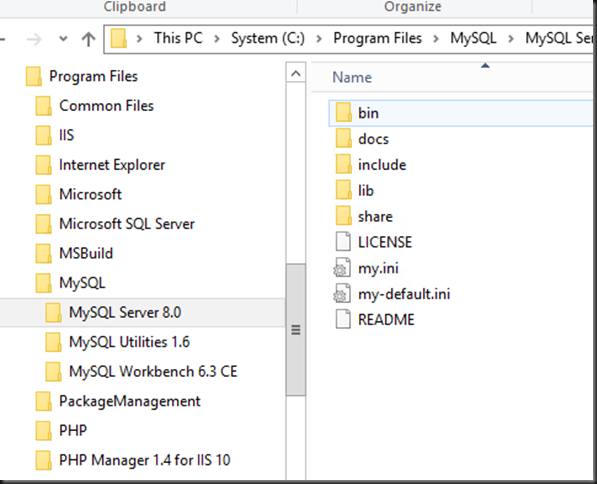Select the PHP Manager 1.4 for IIS 10 folder
Image resolution: width=597 pixels, height=484 pixels.
coord(144,460)
